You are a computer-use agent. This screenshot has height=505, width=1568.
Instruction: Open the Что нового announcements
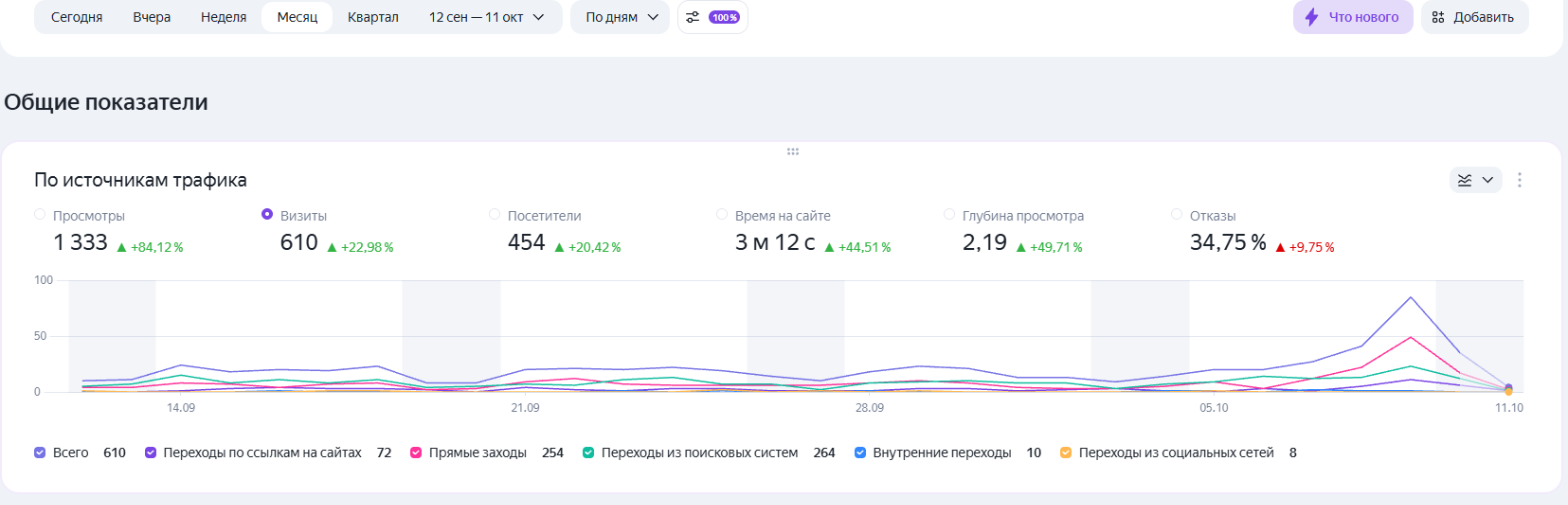click(x=1352, y=17)
